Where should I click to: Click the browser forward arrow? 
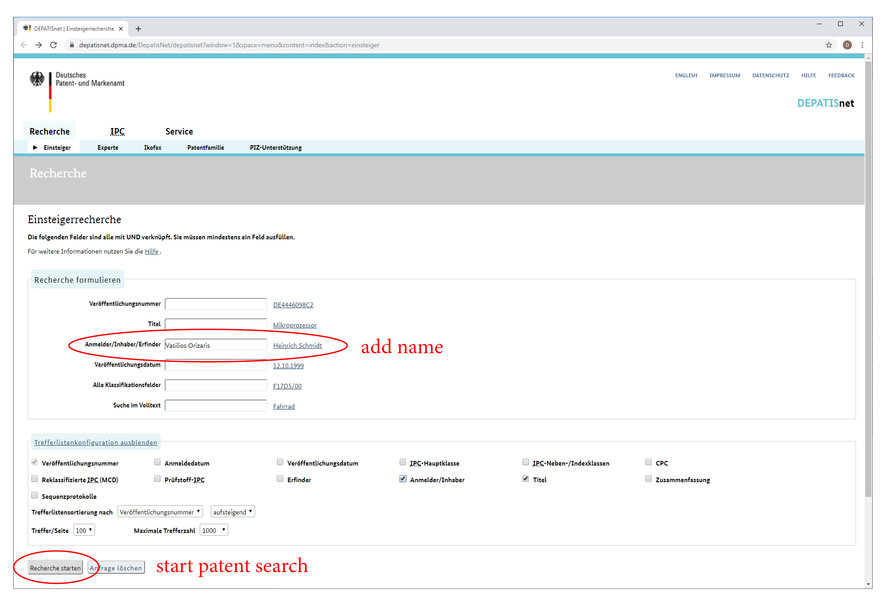coord(38,45)
